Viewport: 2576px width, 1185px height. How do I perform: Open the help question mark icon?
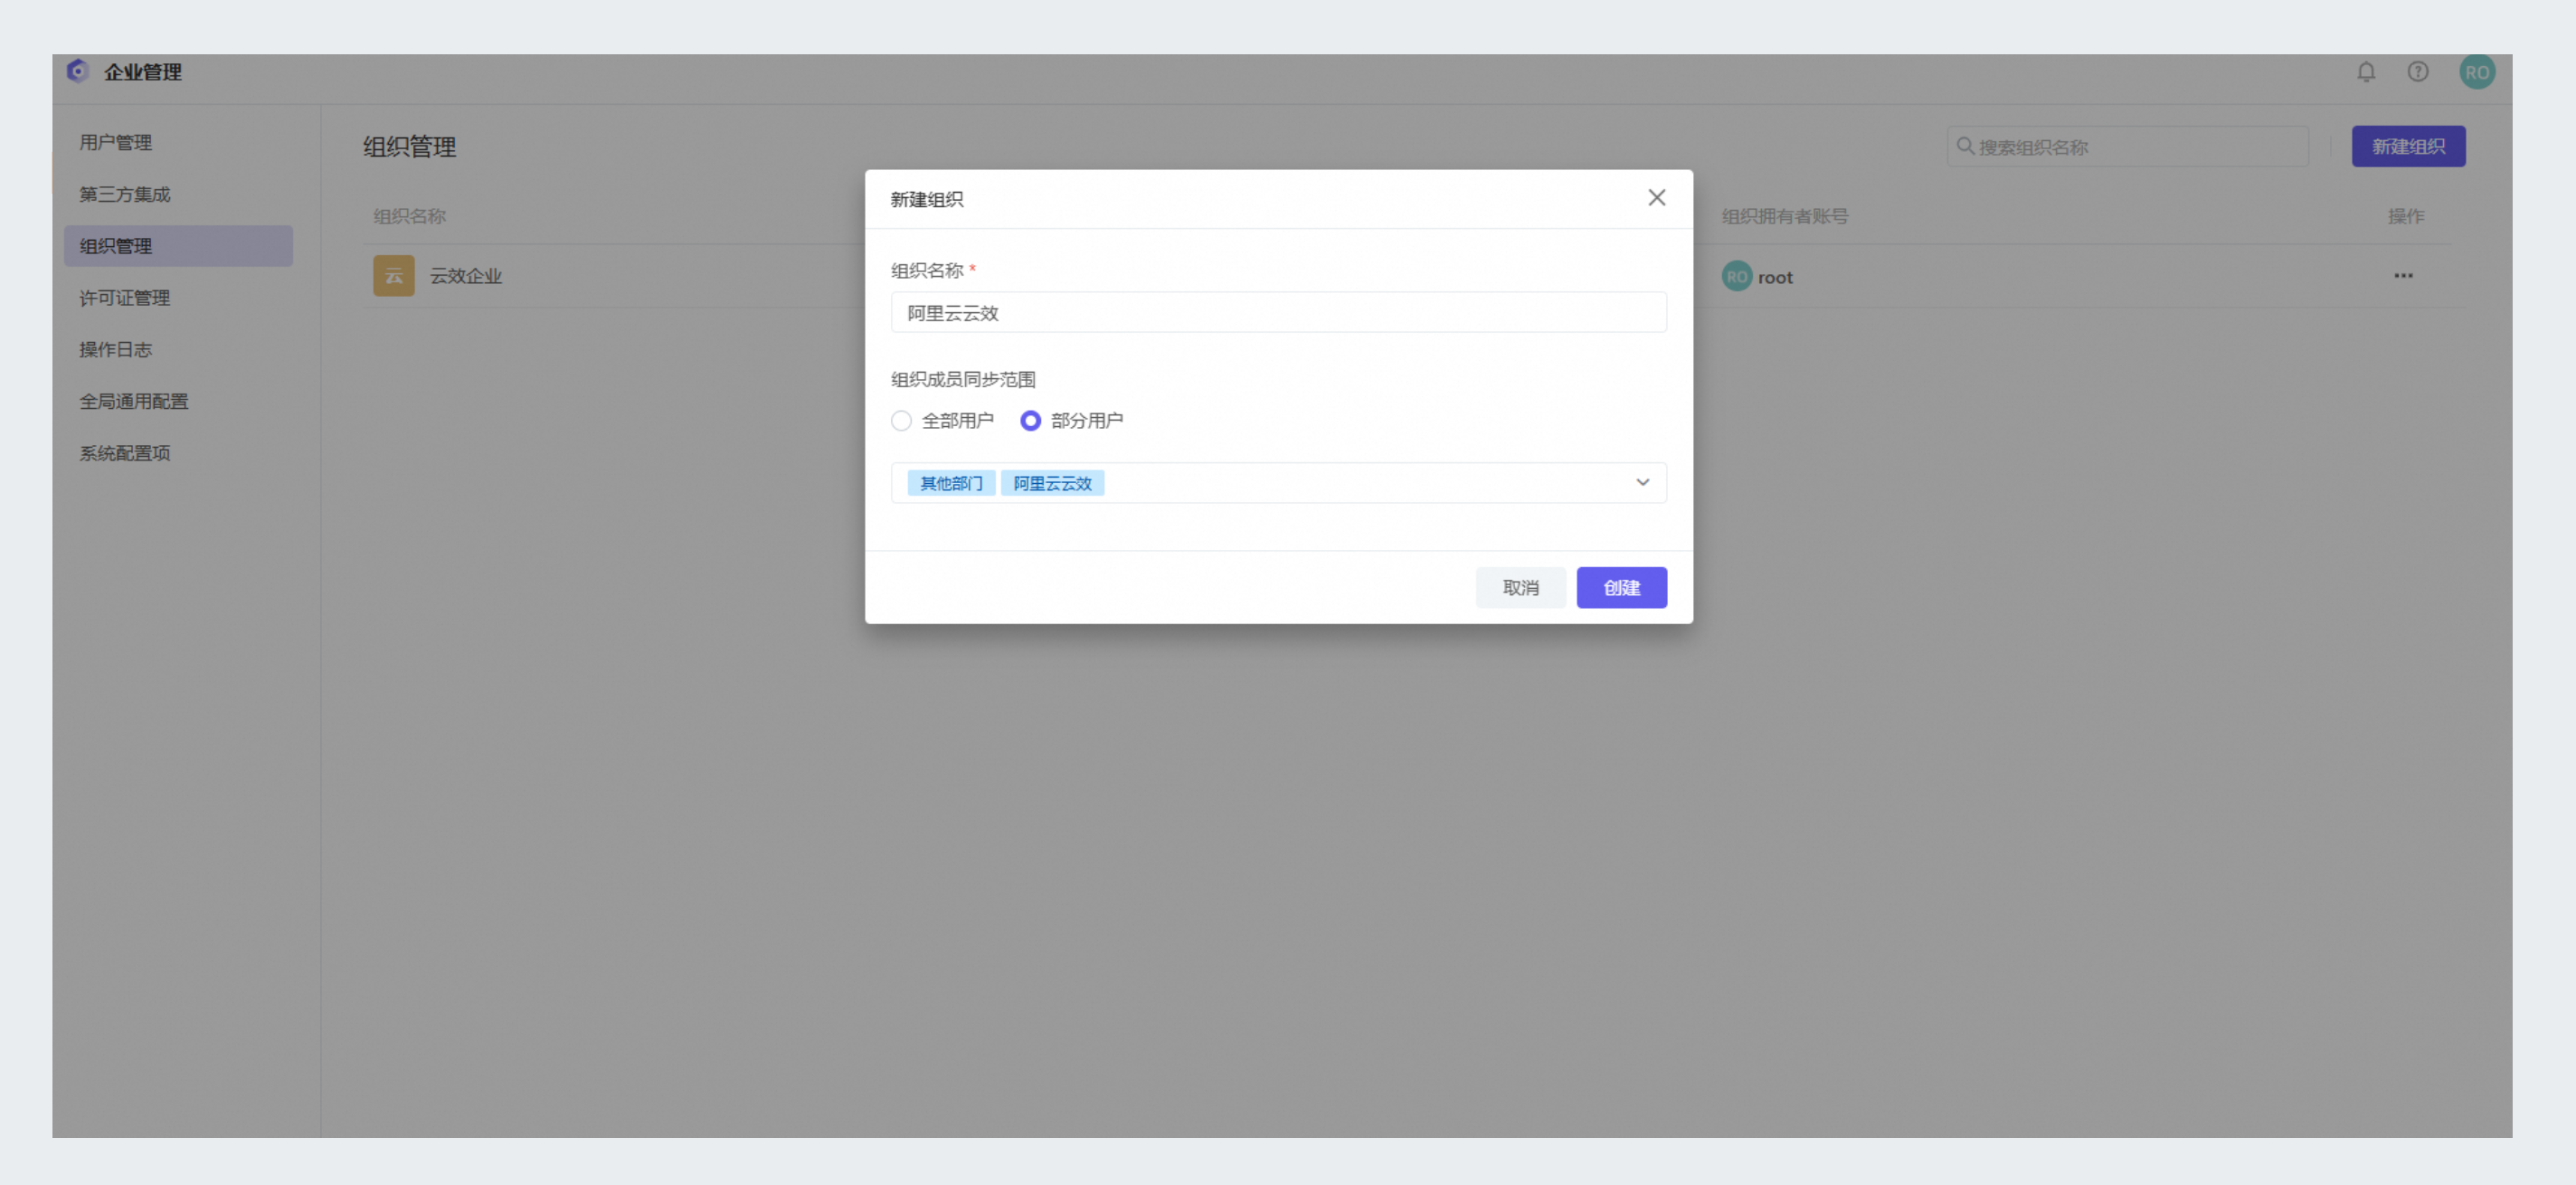(x=2417, y=72)
